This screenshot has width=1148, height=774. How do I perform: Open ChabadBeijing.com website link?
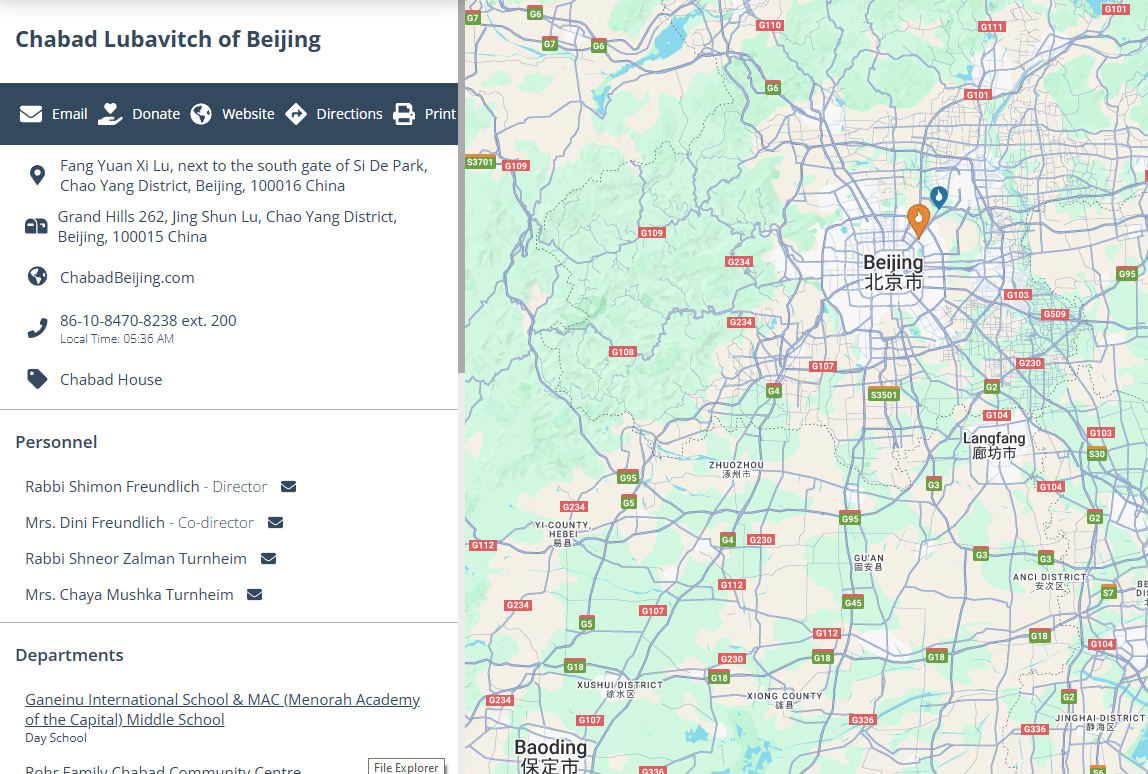[127, 278]
